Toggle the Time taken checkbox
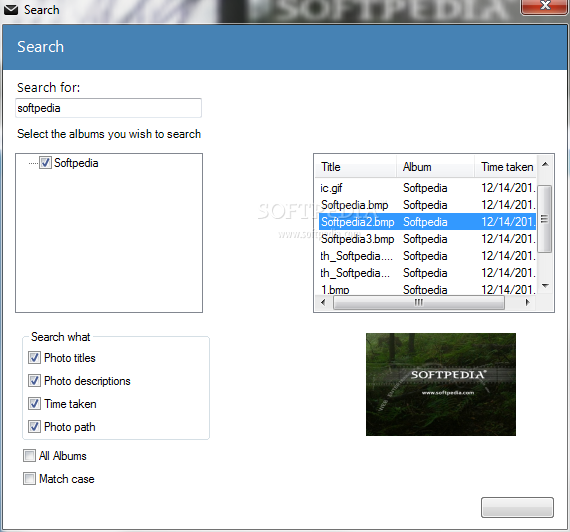 34,404
